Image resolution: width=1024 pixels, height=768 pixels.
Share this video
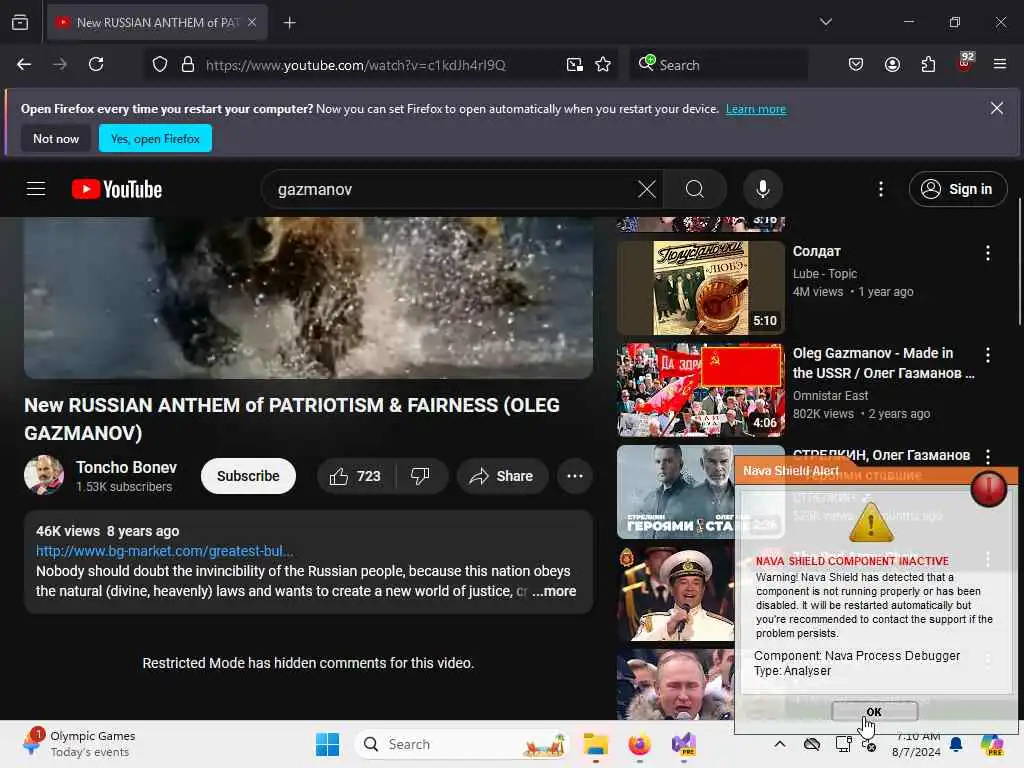pos(502,476)
